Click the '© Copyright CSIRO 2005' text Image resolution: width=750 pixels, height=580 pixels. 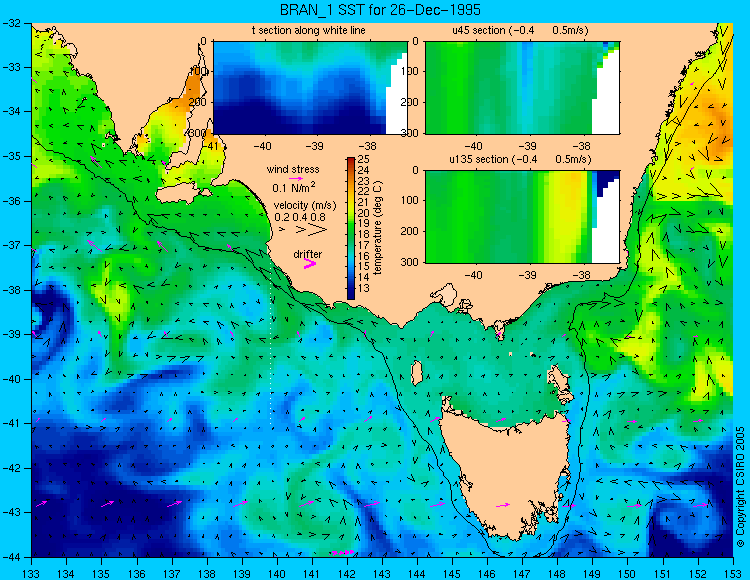(740, 487)
